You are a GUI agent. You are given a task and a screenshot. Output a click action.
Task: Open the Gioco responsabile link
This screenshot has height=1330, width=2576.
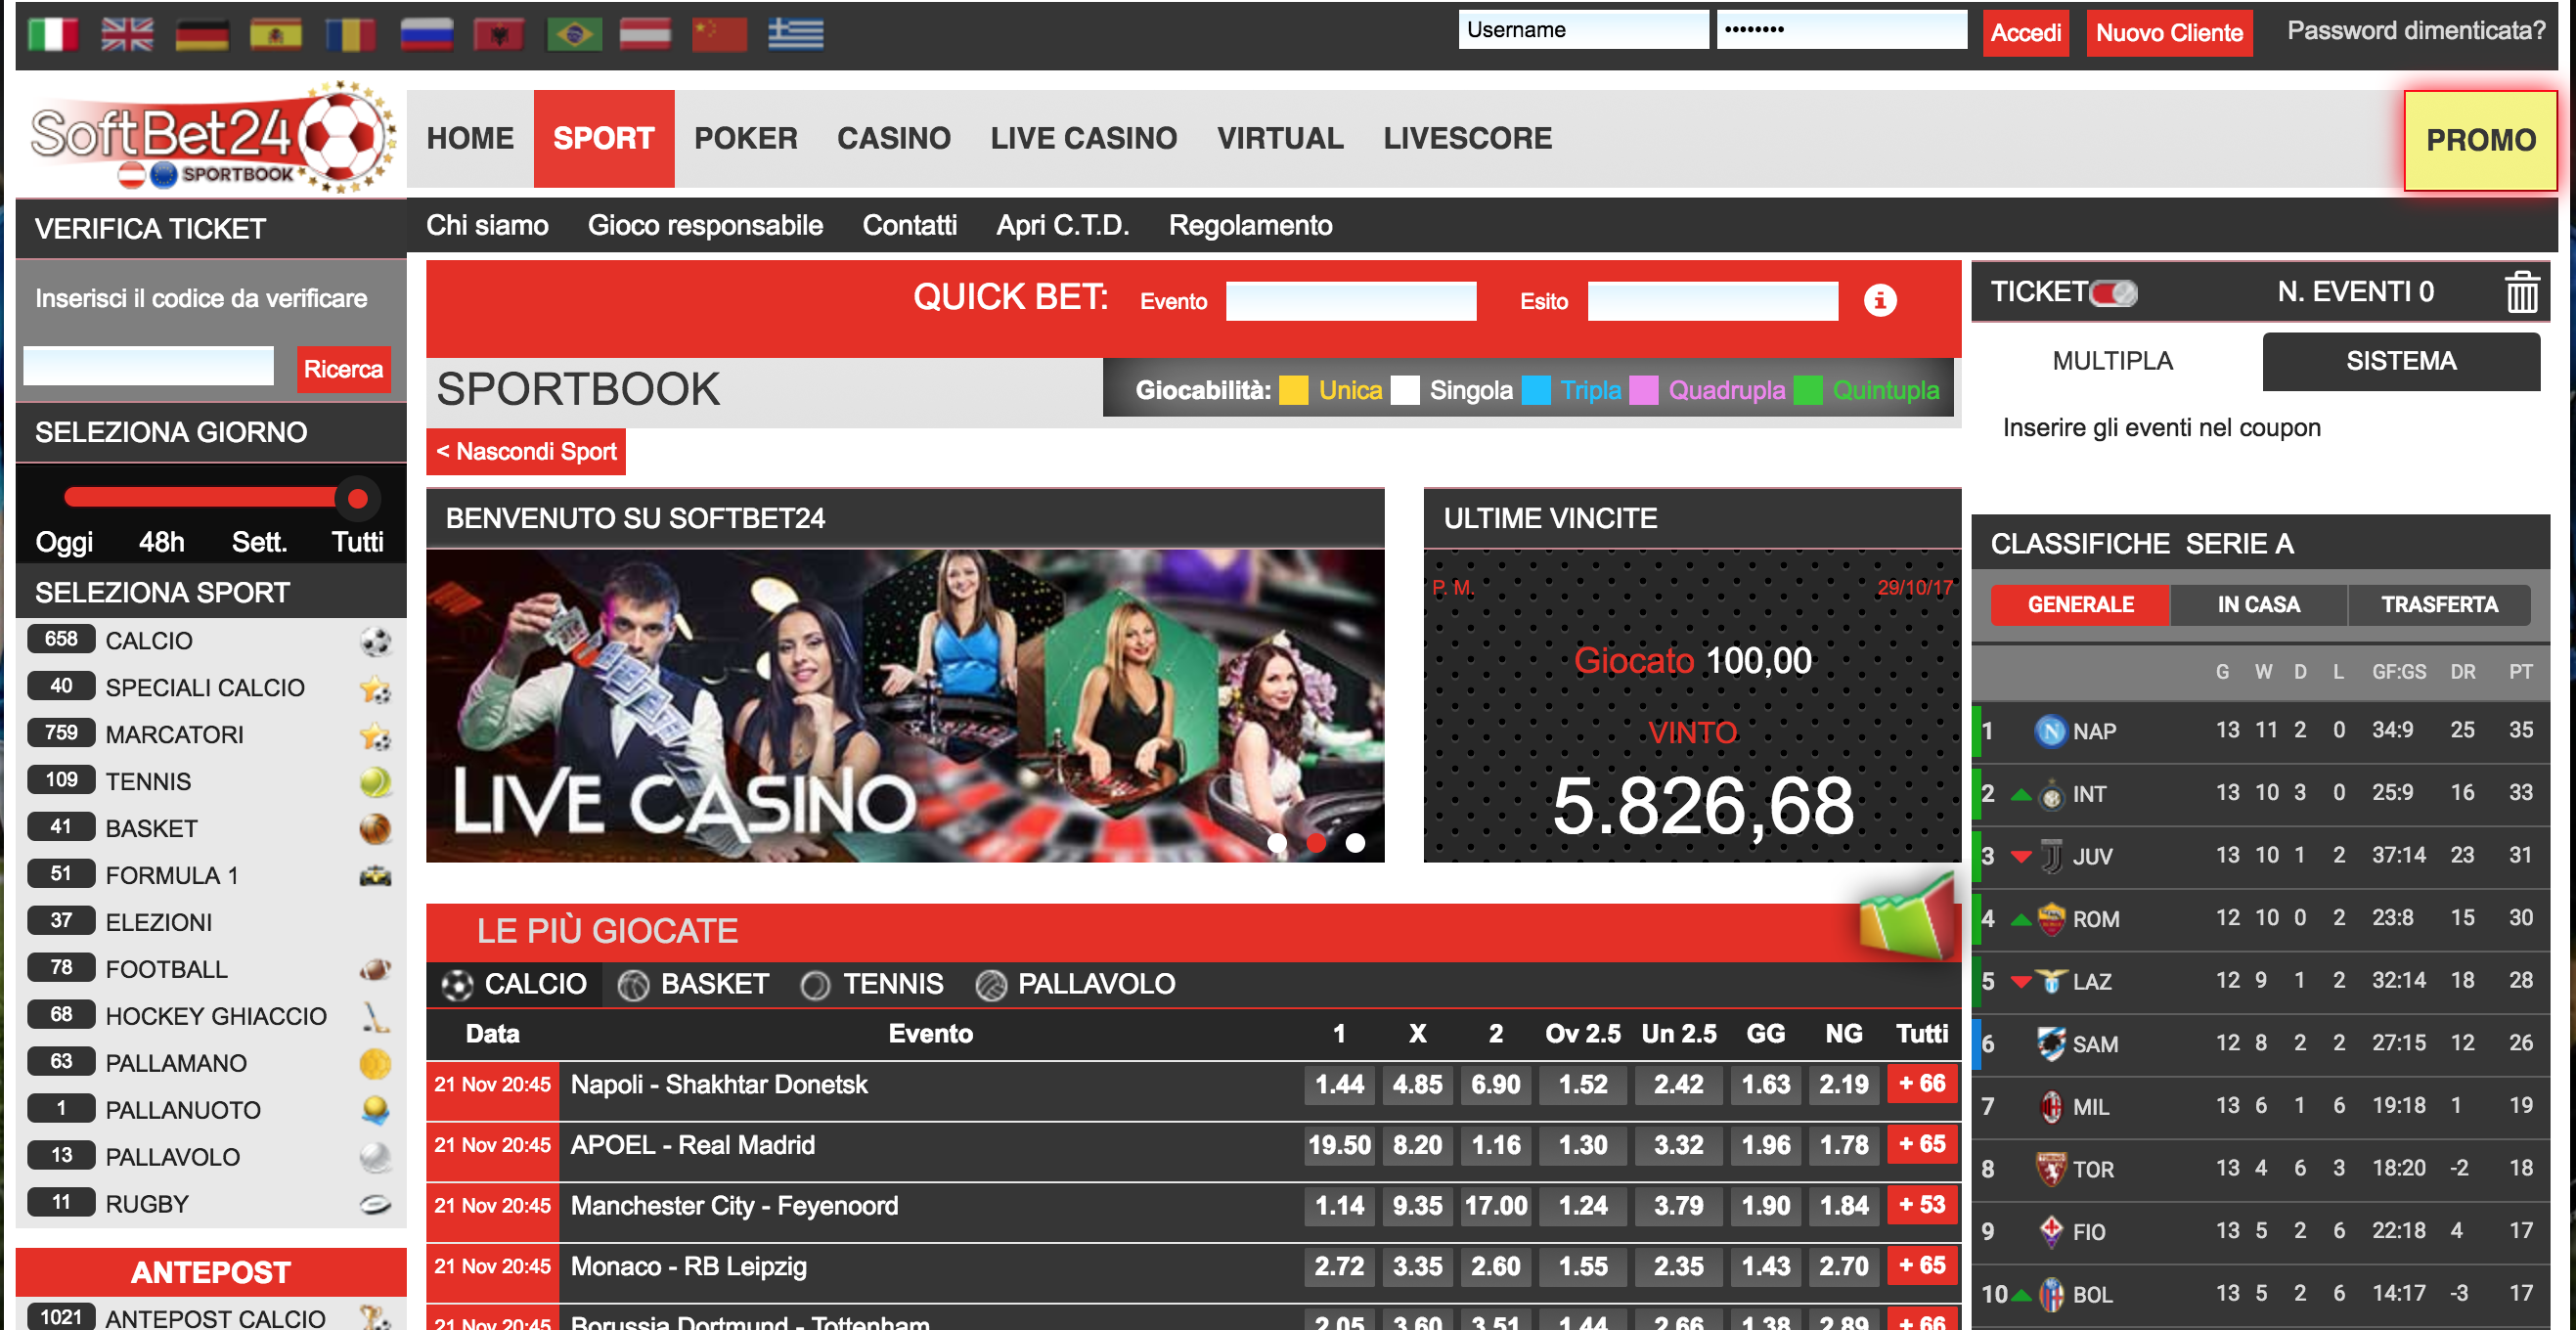(x=705, y=225)
